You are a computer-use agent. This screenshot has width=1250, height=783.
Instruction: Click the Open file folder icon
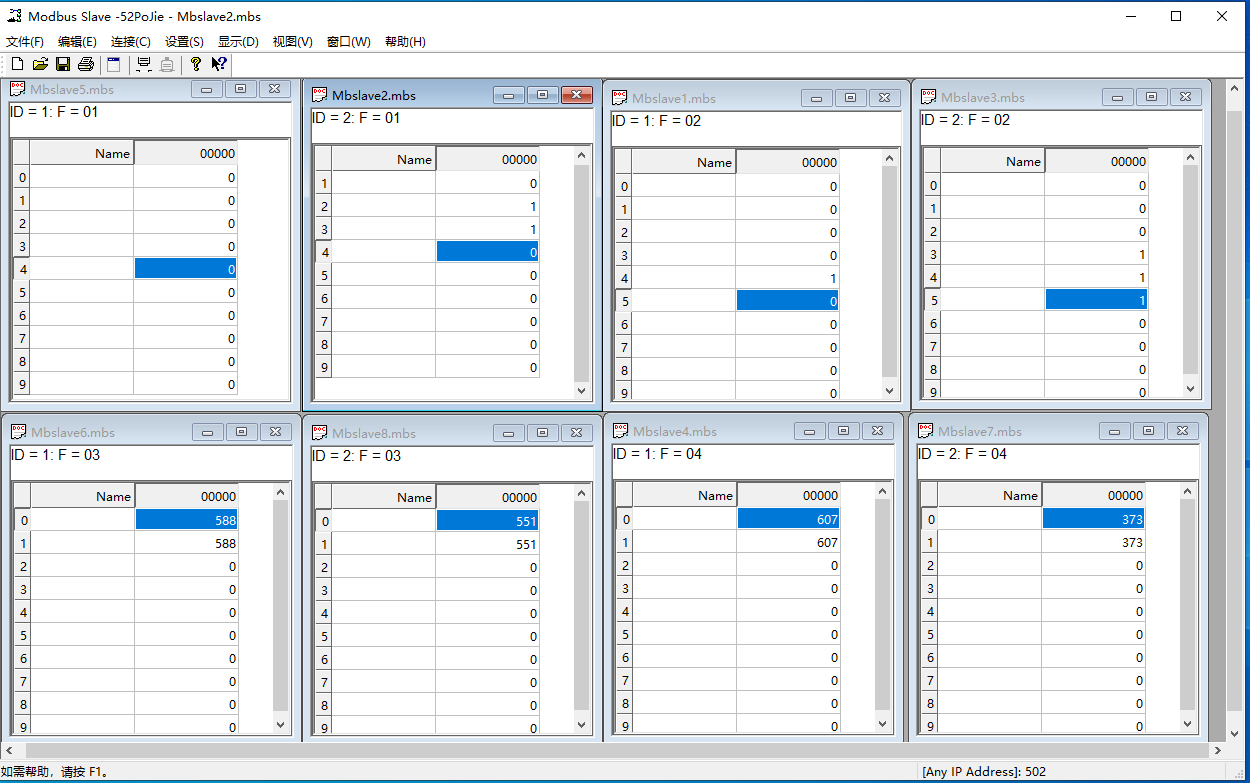40,65
